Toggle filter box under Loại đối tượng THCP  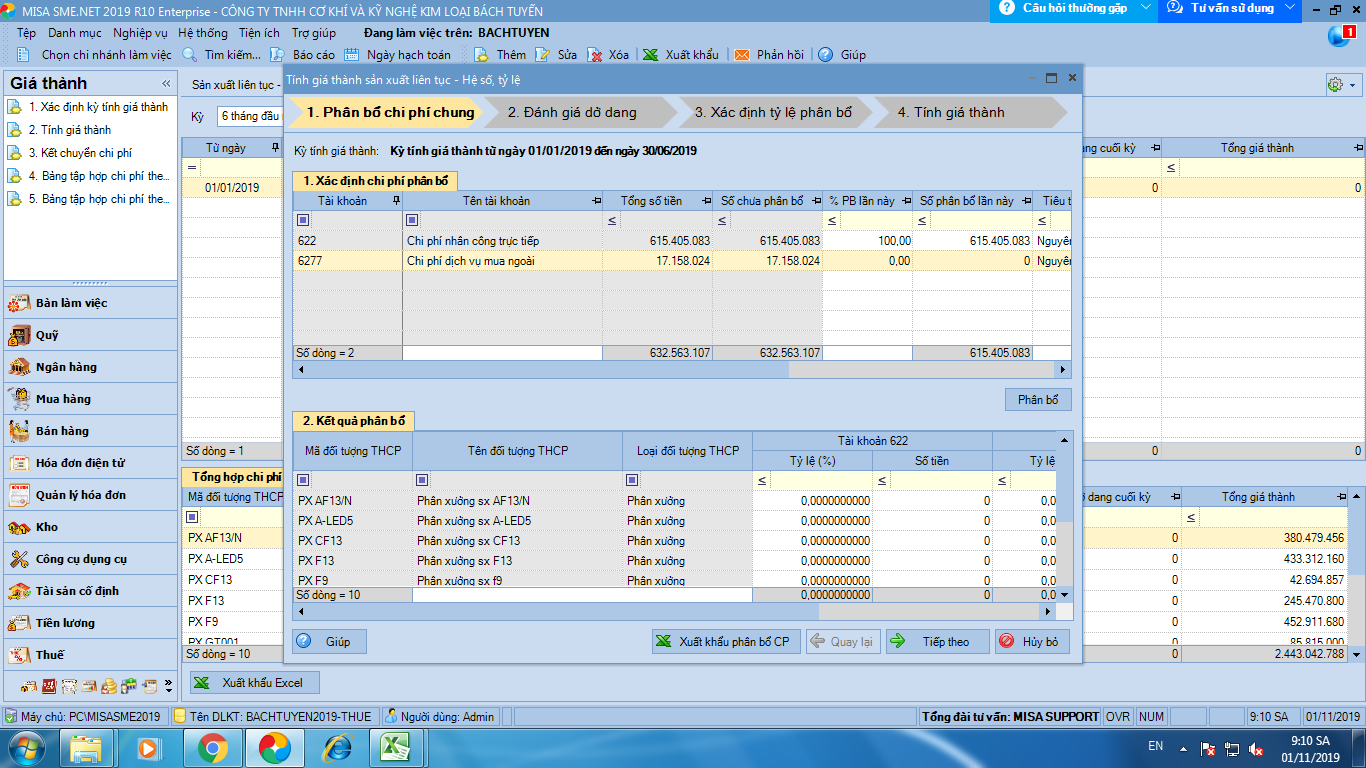pos(632,480)
